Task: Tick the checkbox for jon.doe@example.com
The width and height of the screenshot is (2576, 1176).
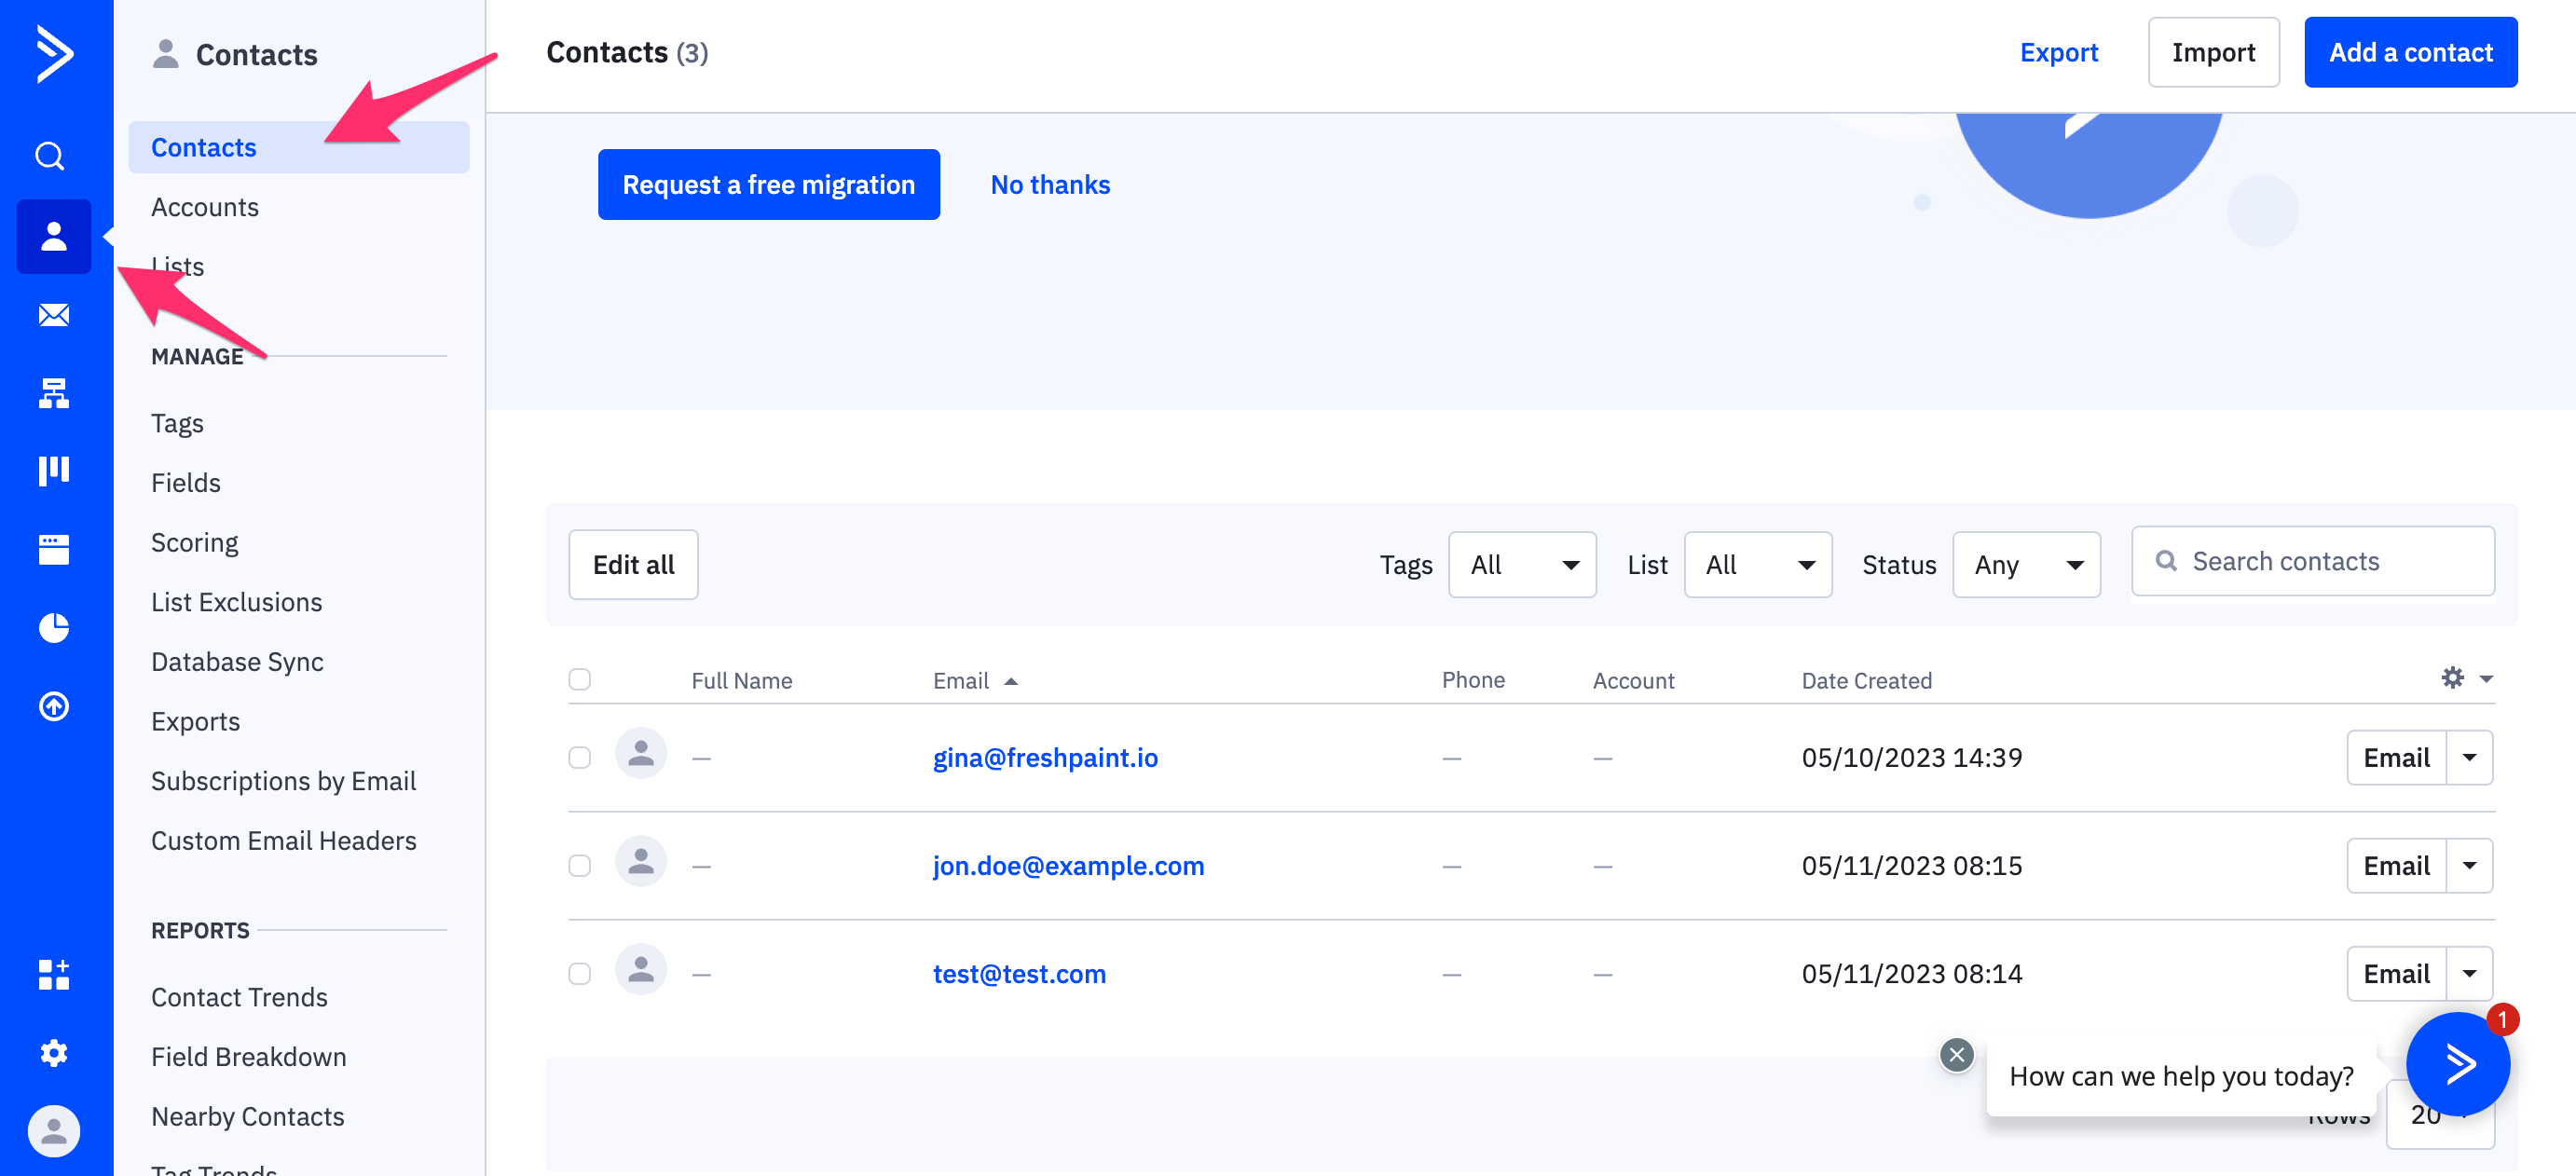Action: click(579, 866)
